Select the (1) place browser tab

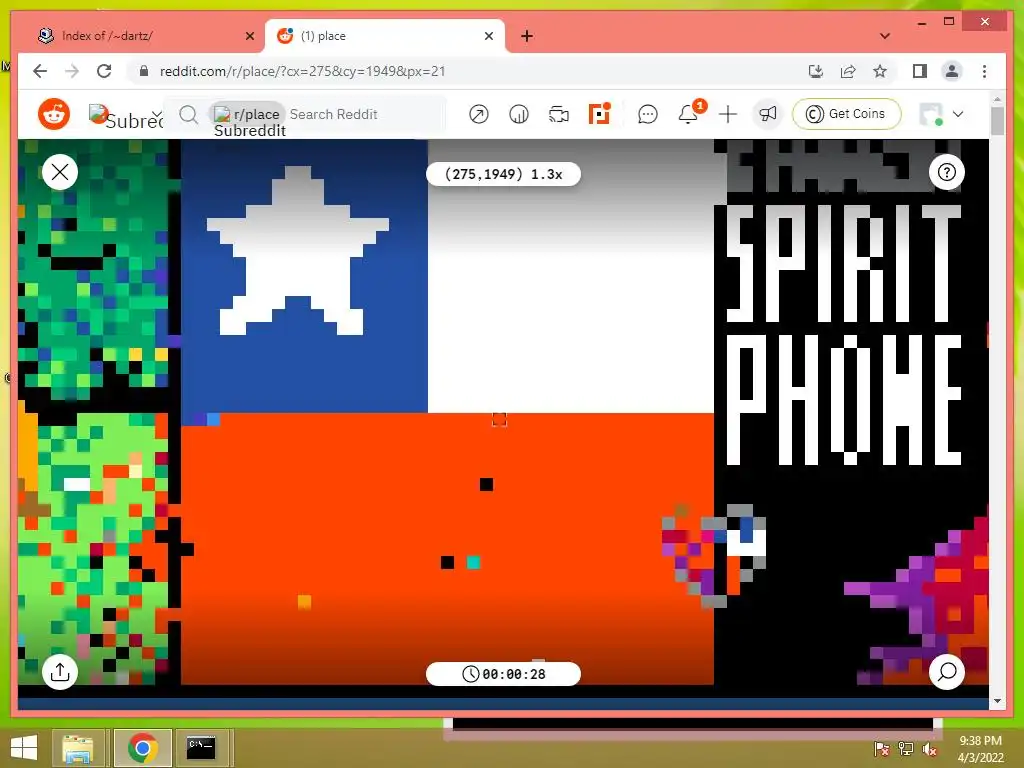(x=385, y=36)
